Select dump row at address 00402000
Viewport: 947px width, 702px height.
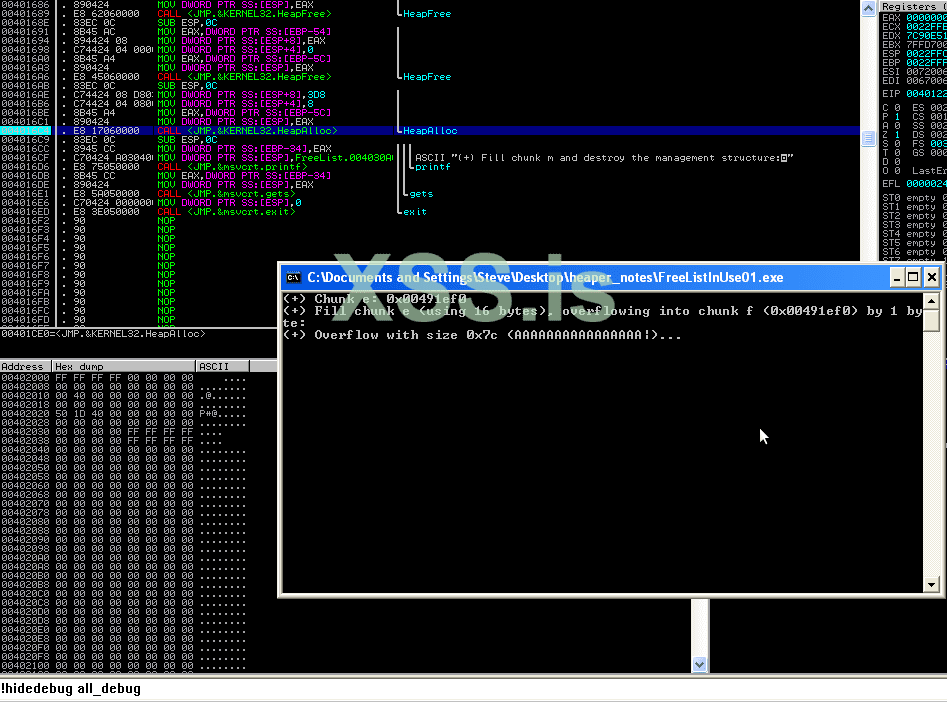pos(124,378)
